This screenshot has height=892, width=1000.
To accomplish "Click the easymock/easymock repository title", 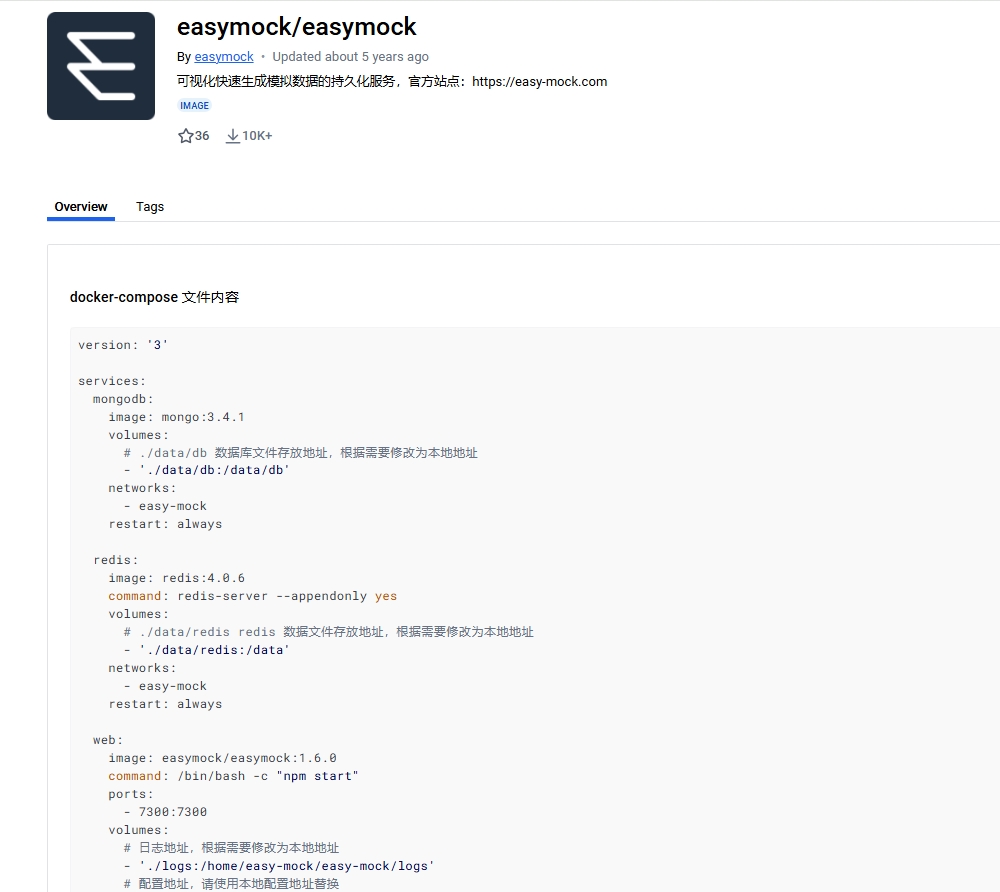I will pyautogui.click(x=297, y=26).
